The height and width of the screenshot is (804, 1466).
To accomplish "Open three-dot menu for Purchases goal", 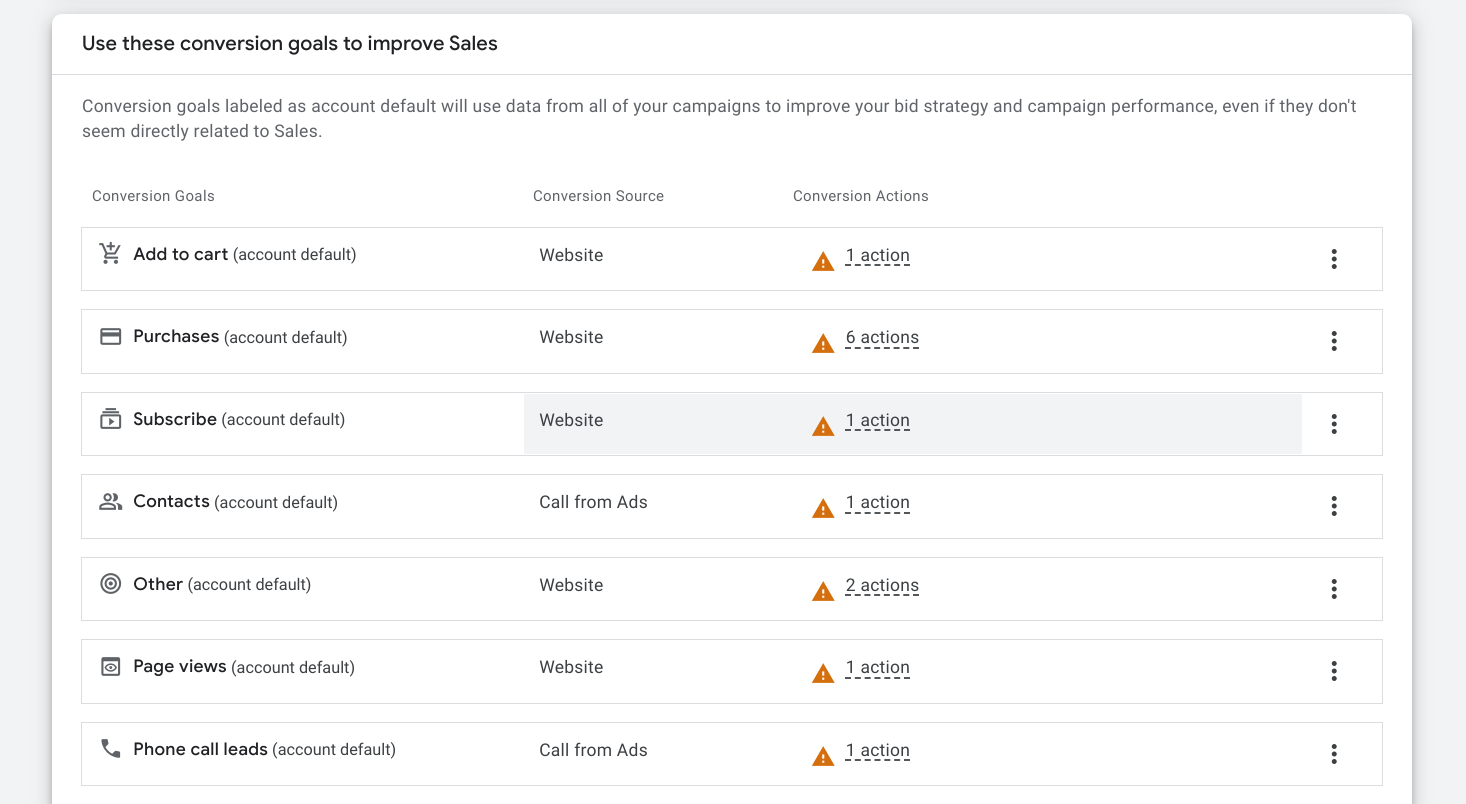I will (1333, 341).
